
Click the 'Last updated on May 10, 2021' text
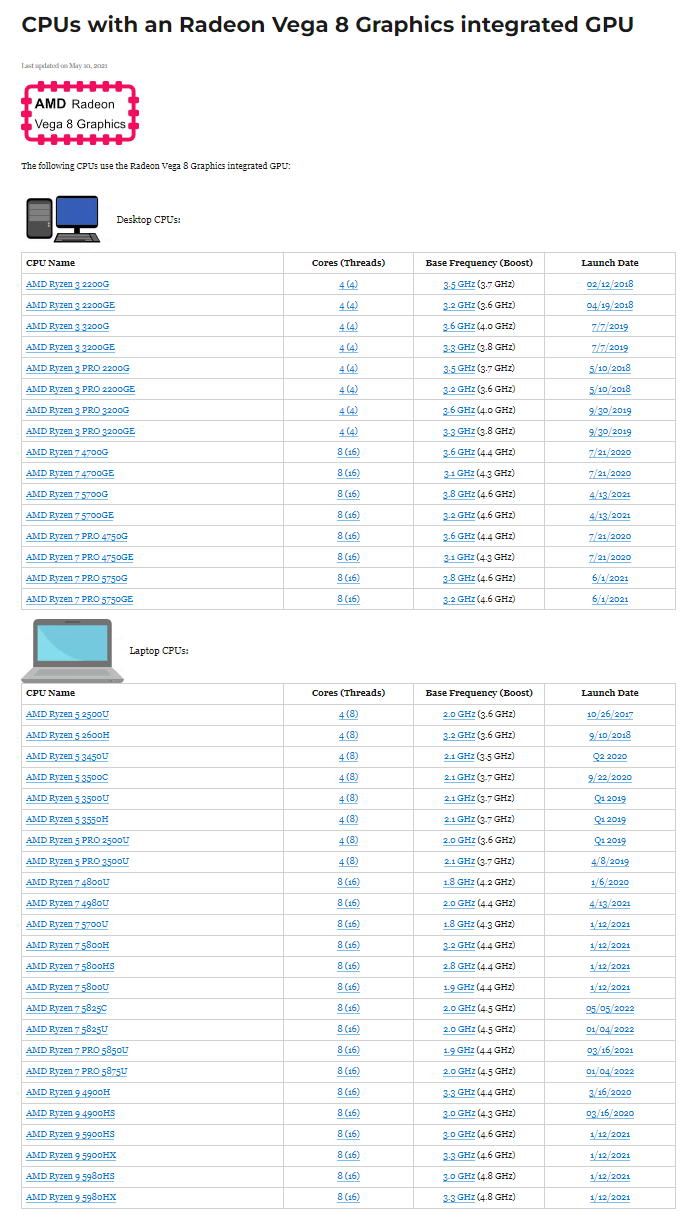tap(64, 66)
